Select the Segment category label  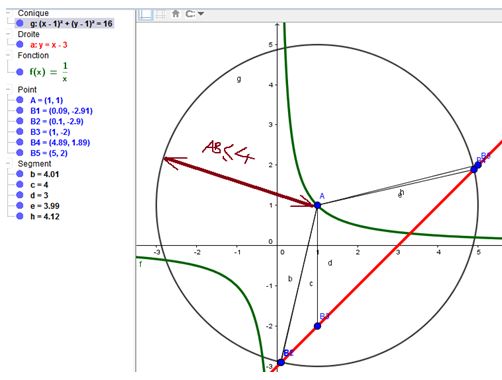click(x=34, y=164)
